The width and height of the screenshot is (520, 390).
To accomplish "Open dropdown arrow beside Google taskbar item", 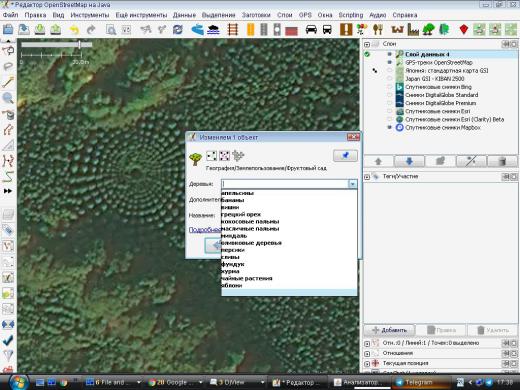I will coord(201,382).
